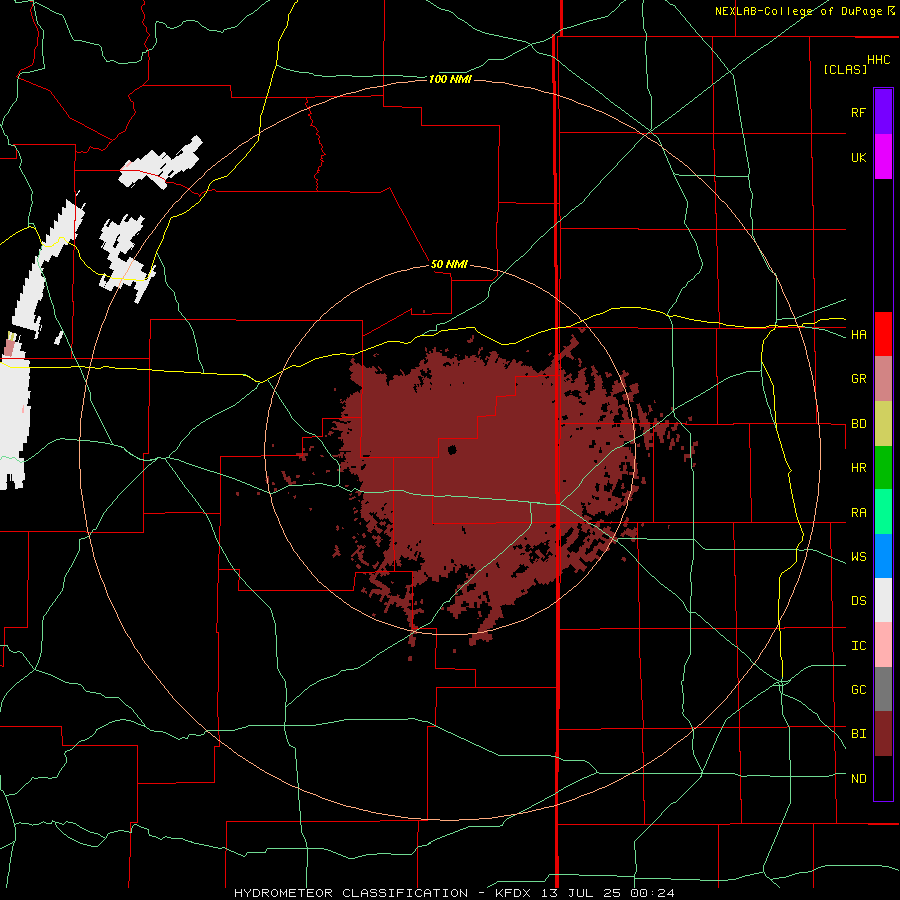Click the RA legend label
The image size is (900, 900).
858,513
